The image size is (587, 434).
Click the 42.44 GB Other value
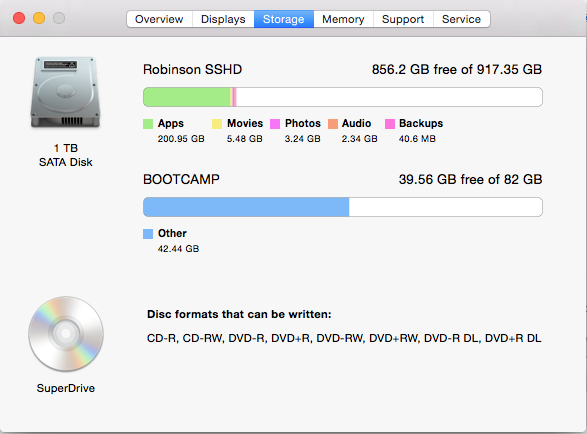(178, 249)
